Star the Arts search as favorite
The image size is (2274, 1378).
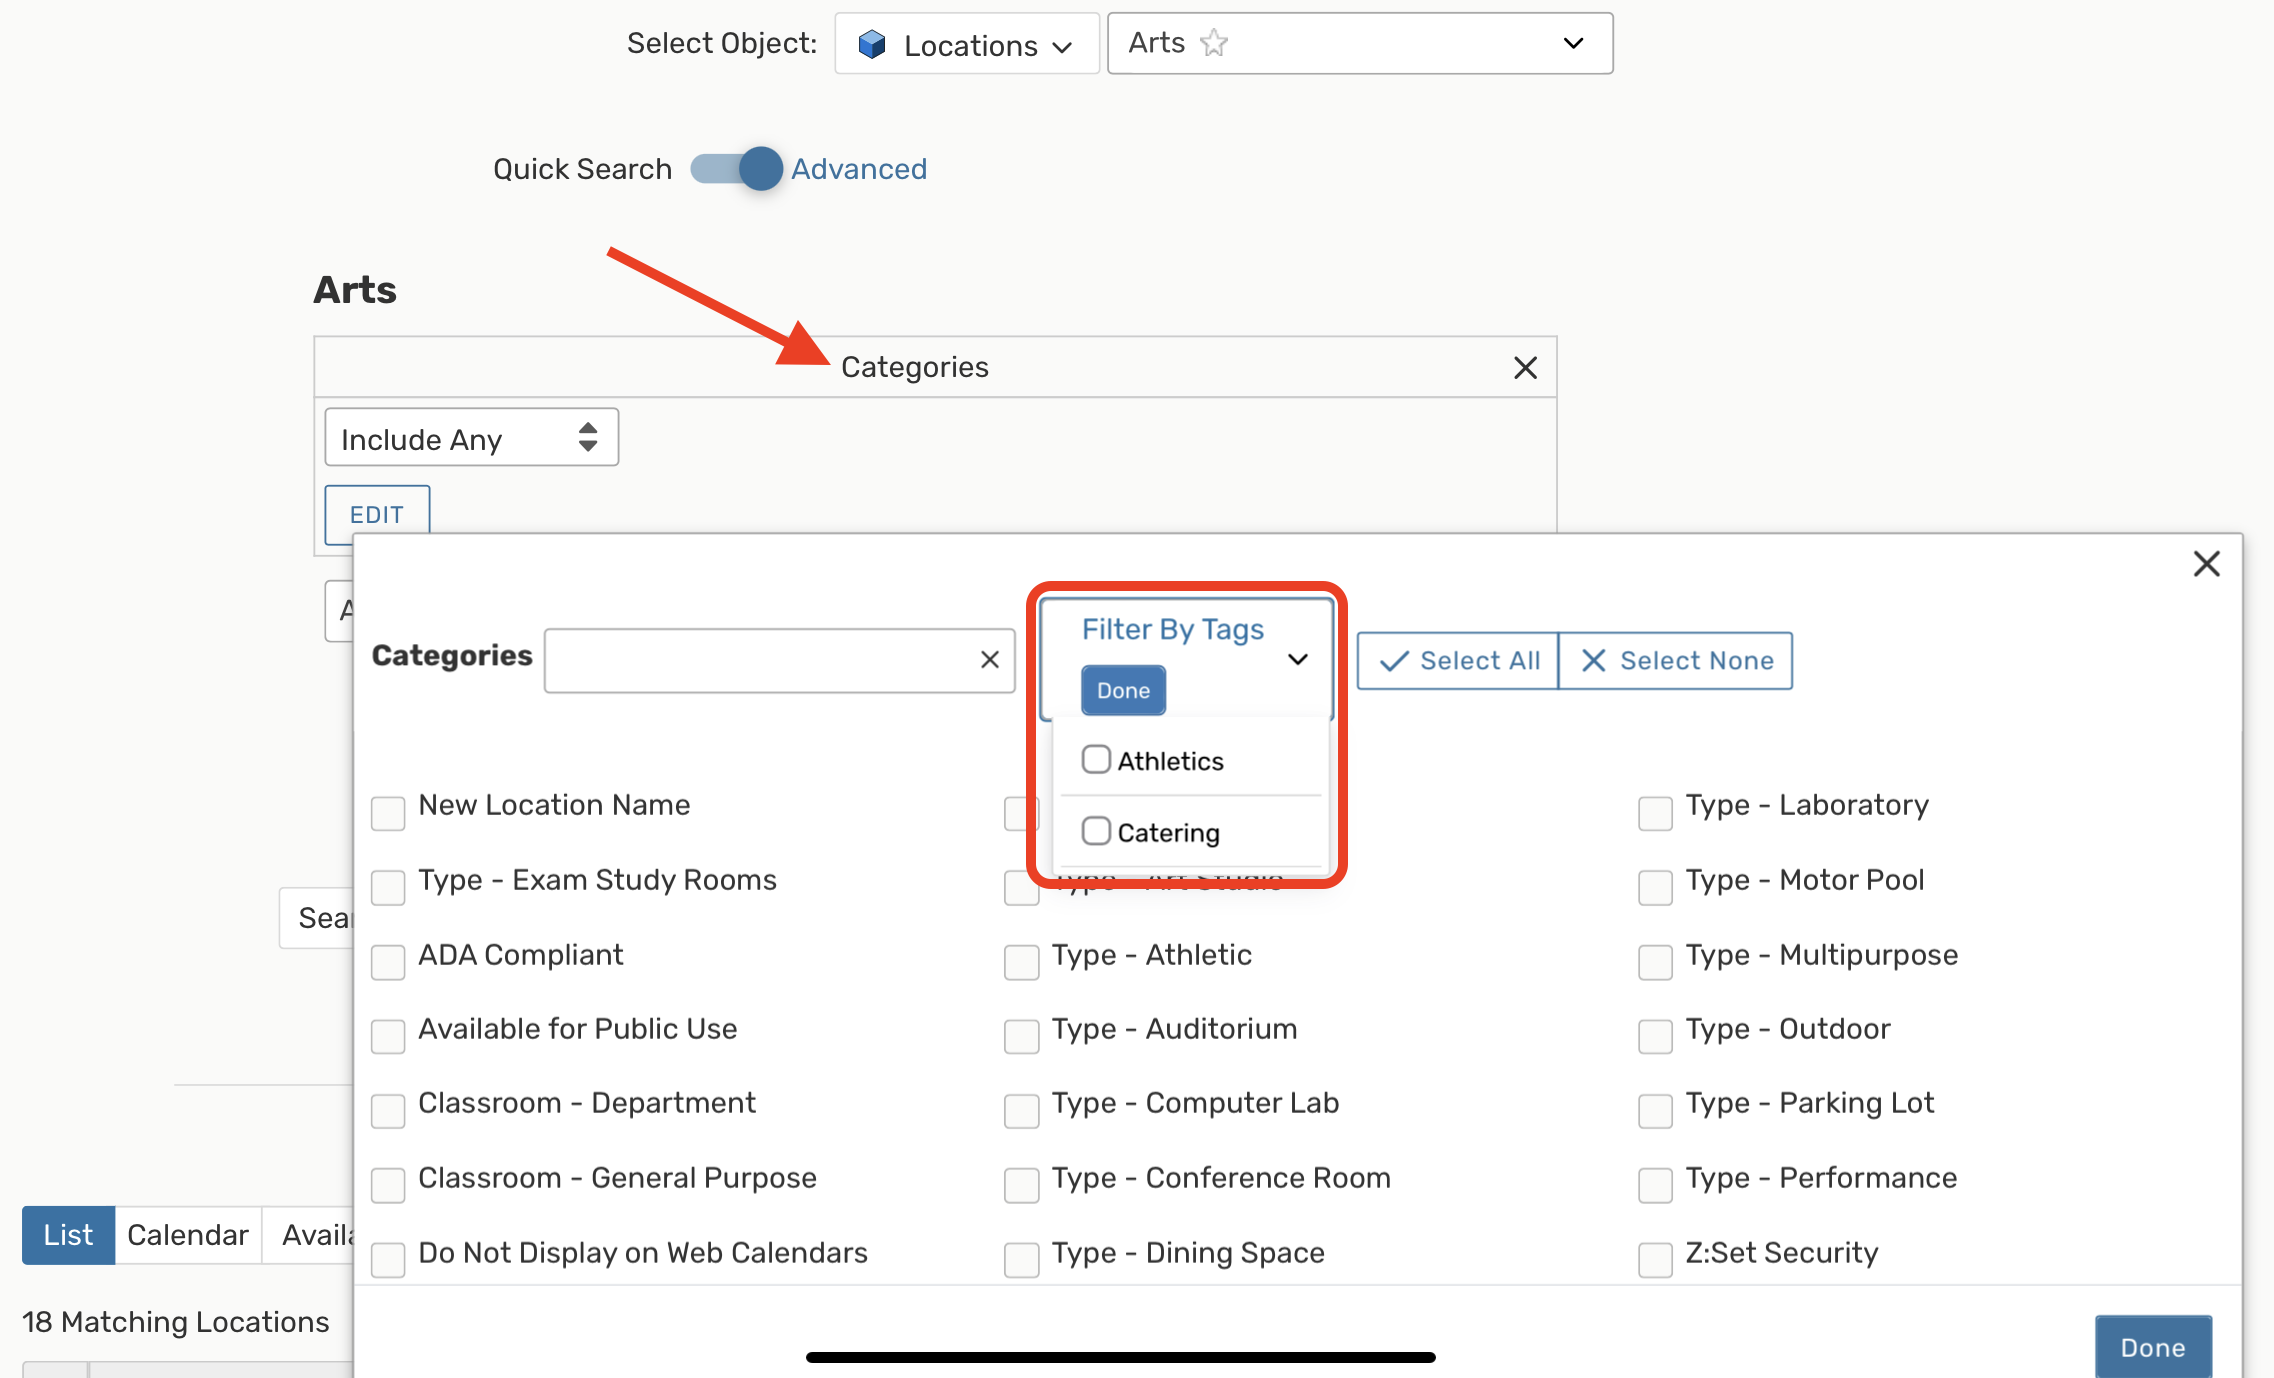(1213, 43)
